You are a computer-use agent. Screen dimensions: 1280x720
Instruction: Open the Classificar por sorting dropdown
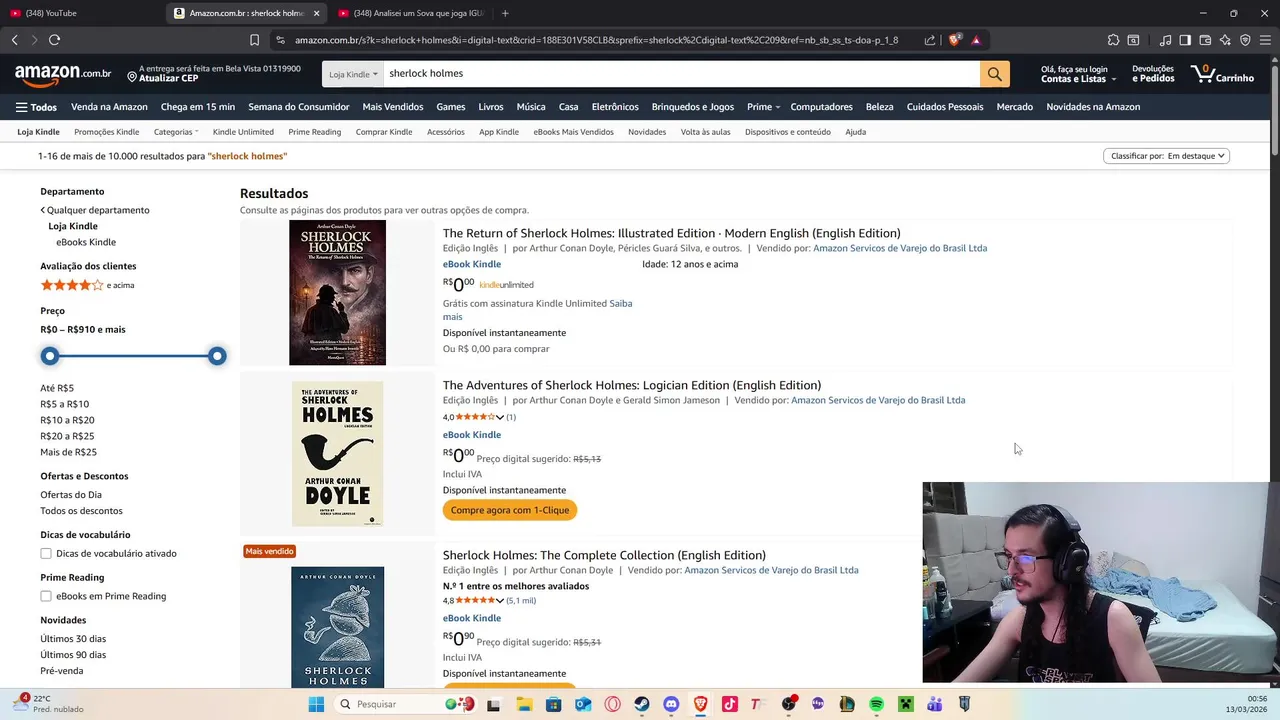point(1166,156)
